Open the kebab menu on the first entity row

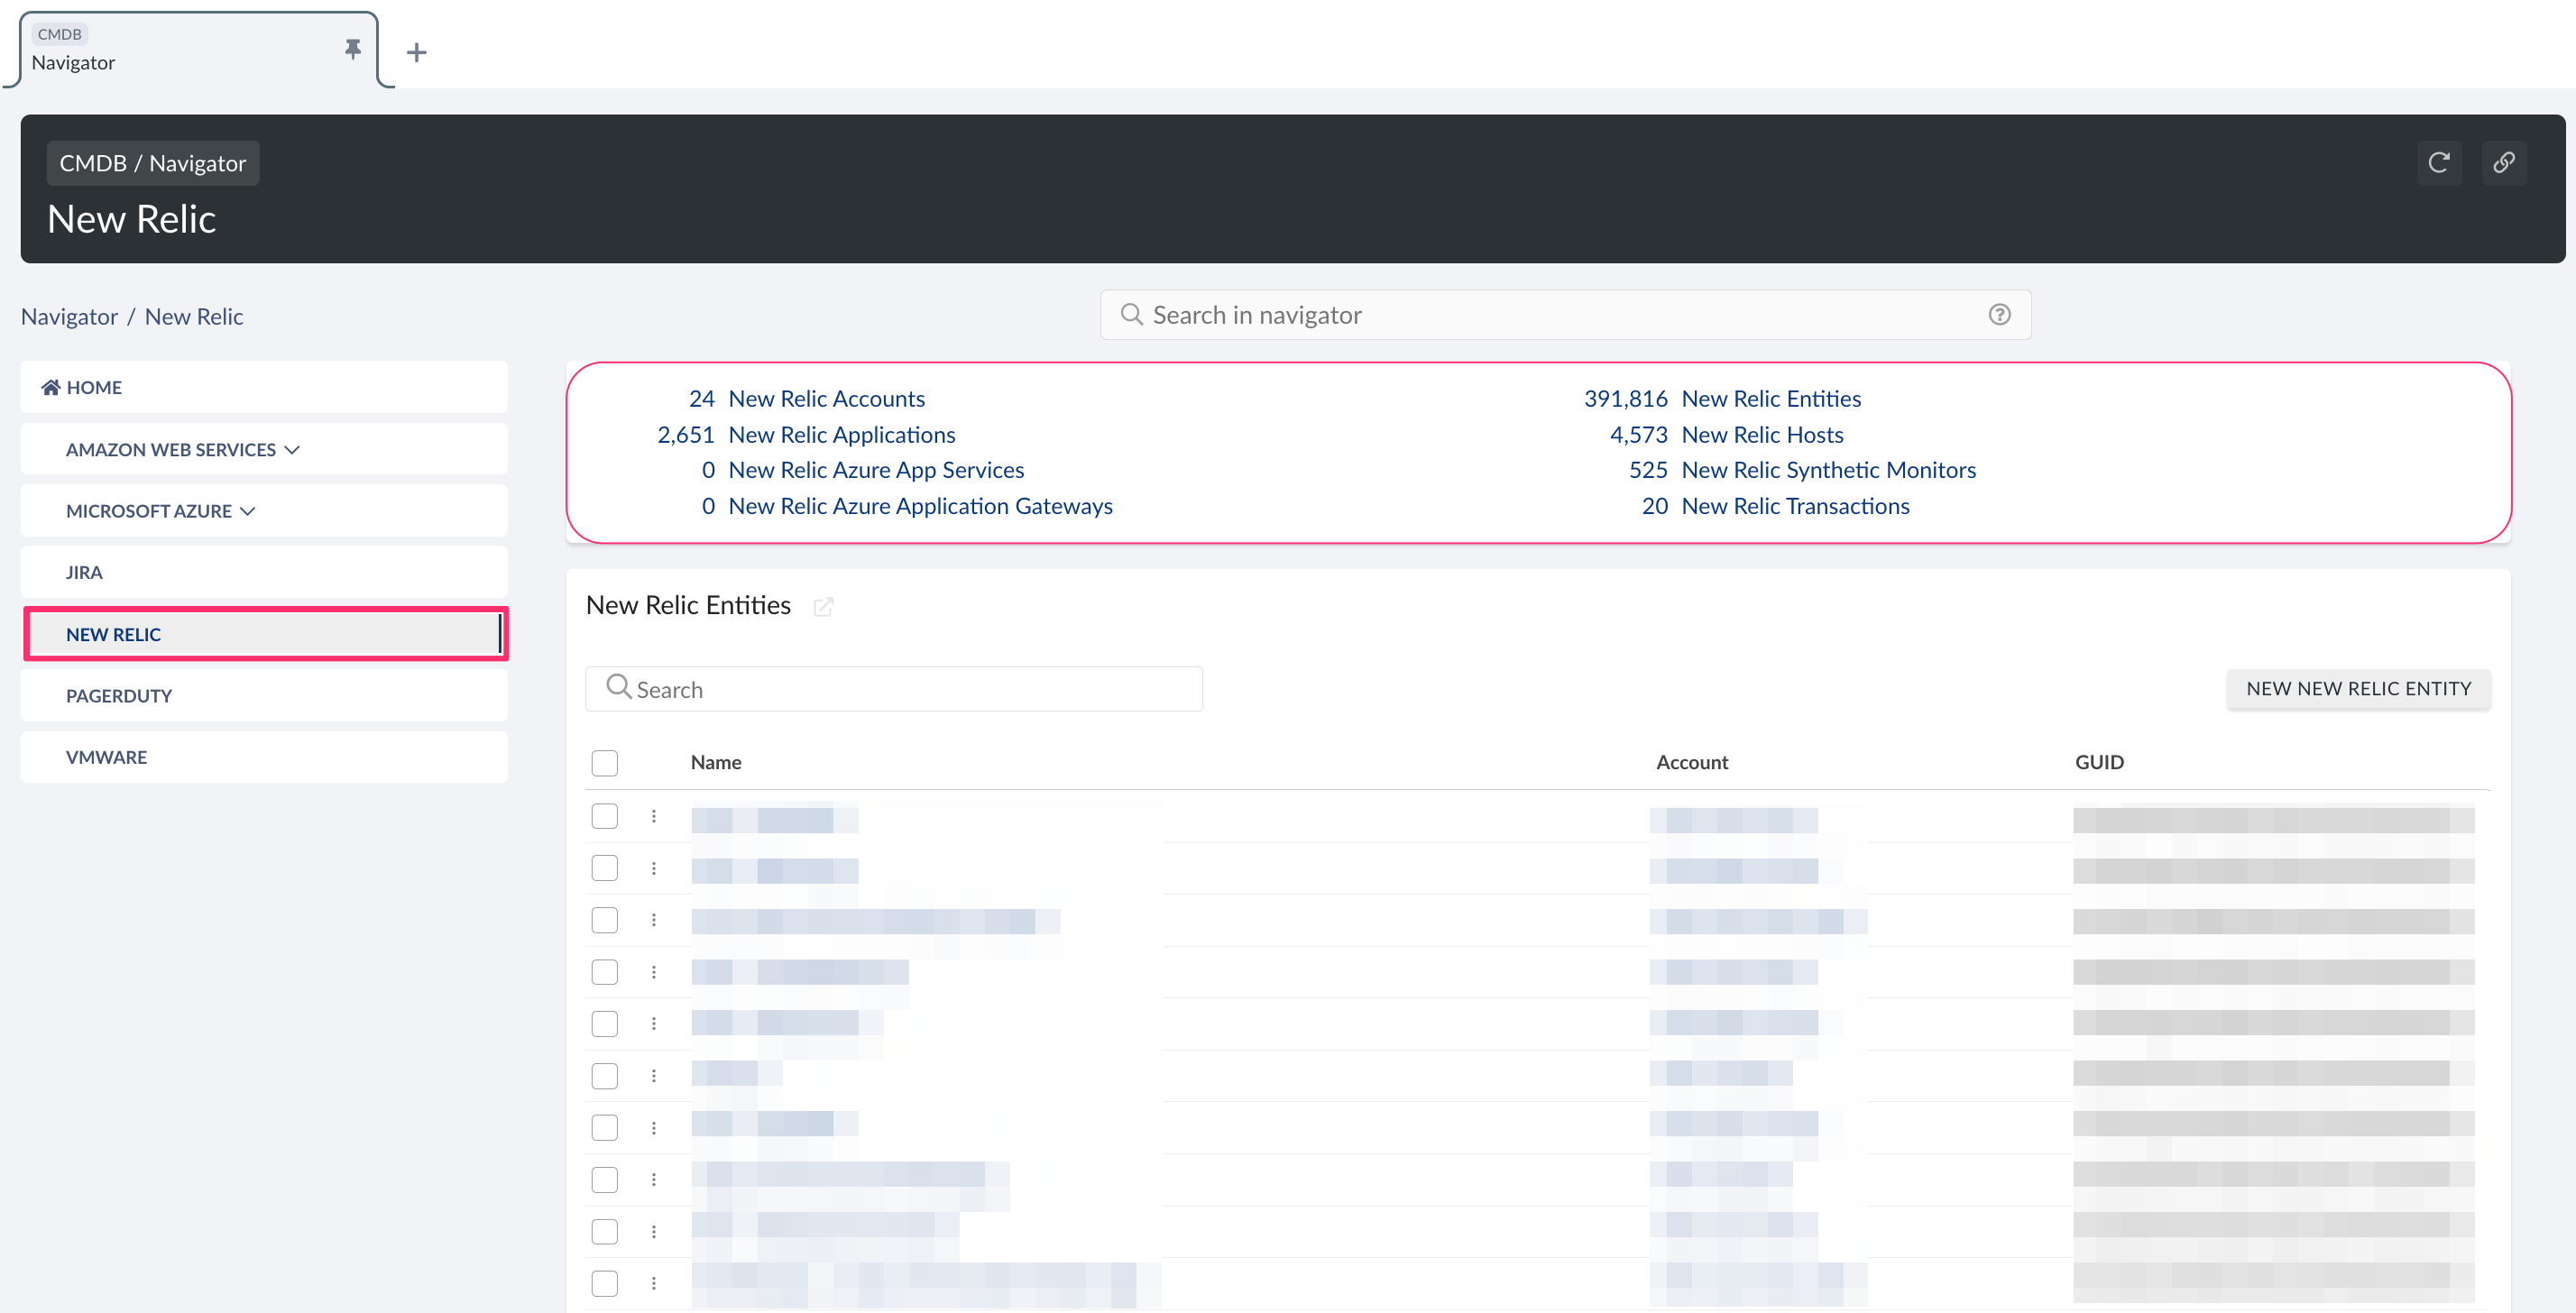click(654, 816)
